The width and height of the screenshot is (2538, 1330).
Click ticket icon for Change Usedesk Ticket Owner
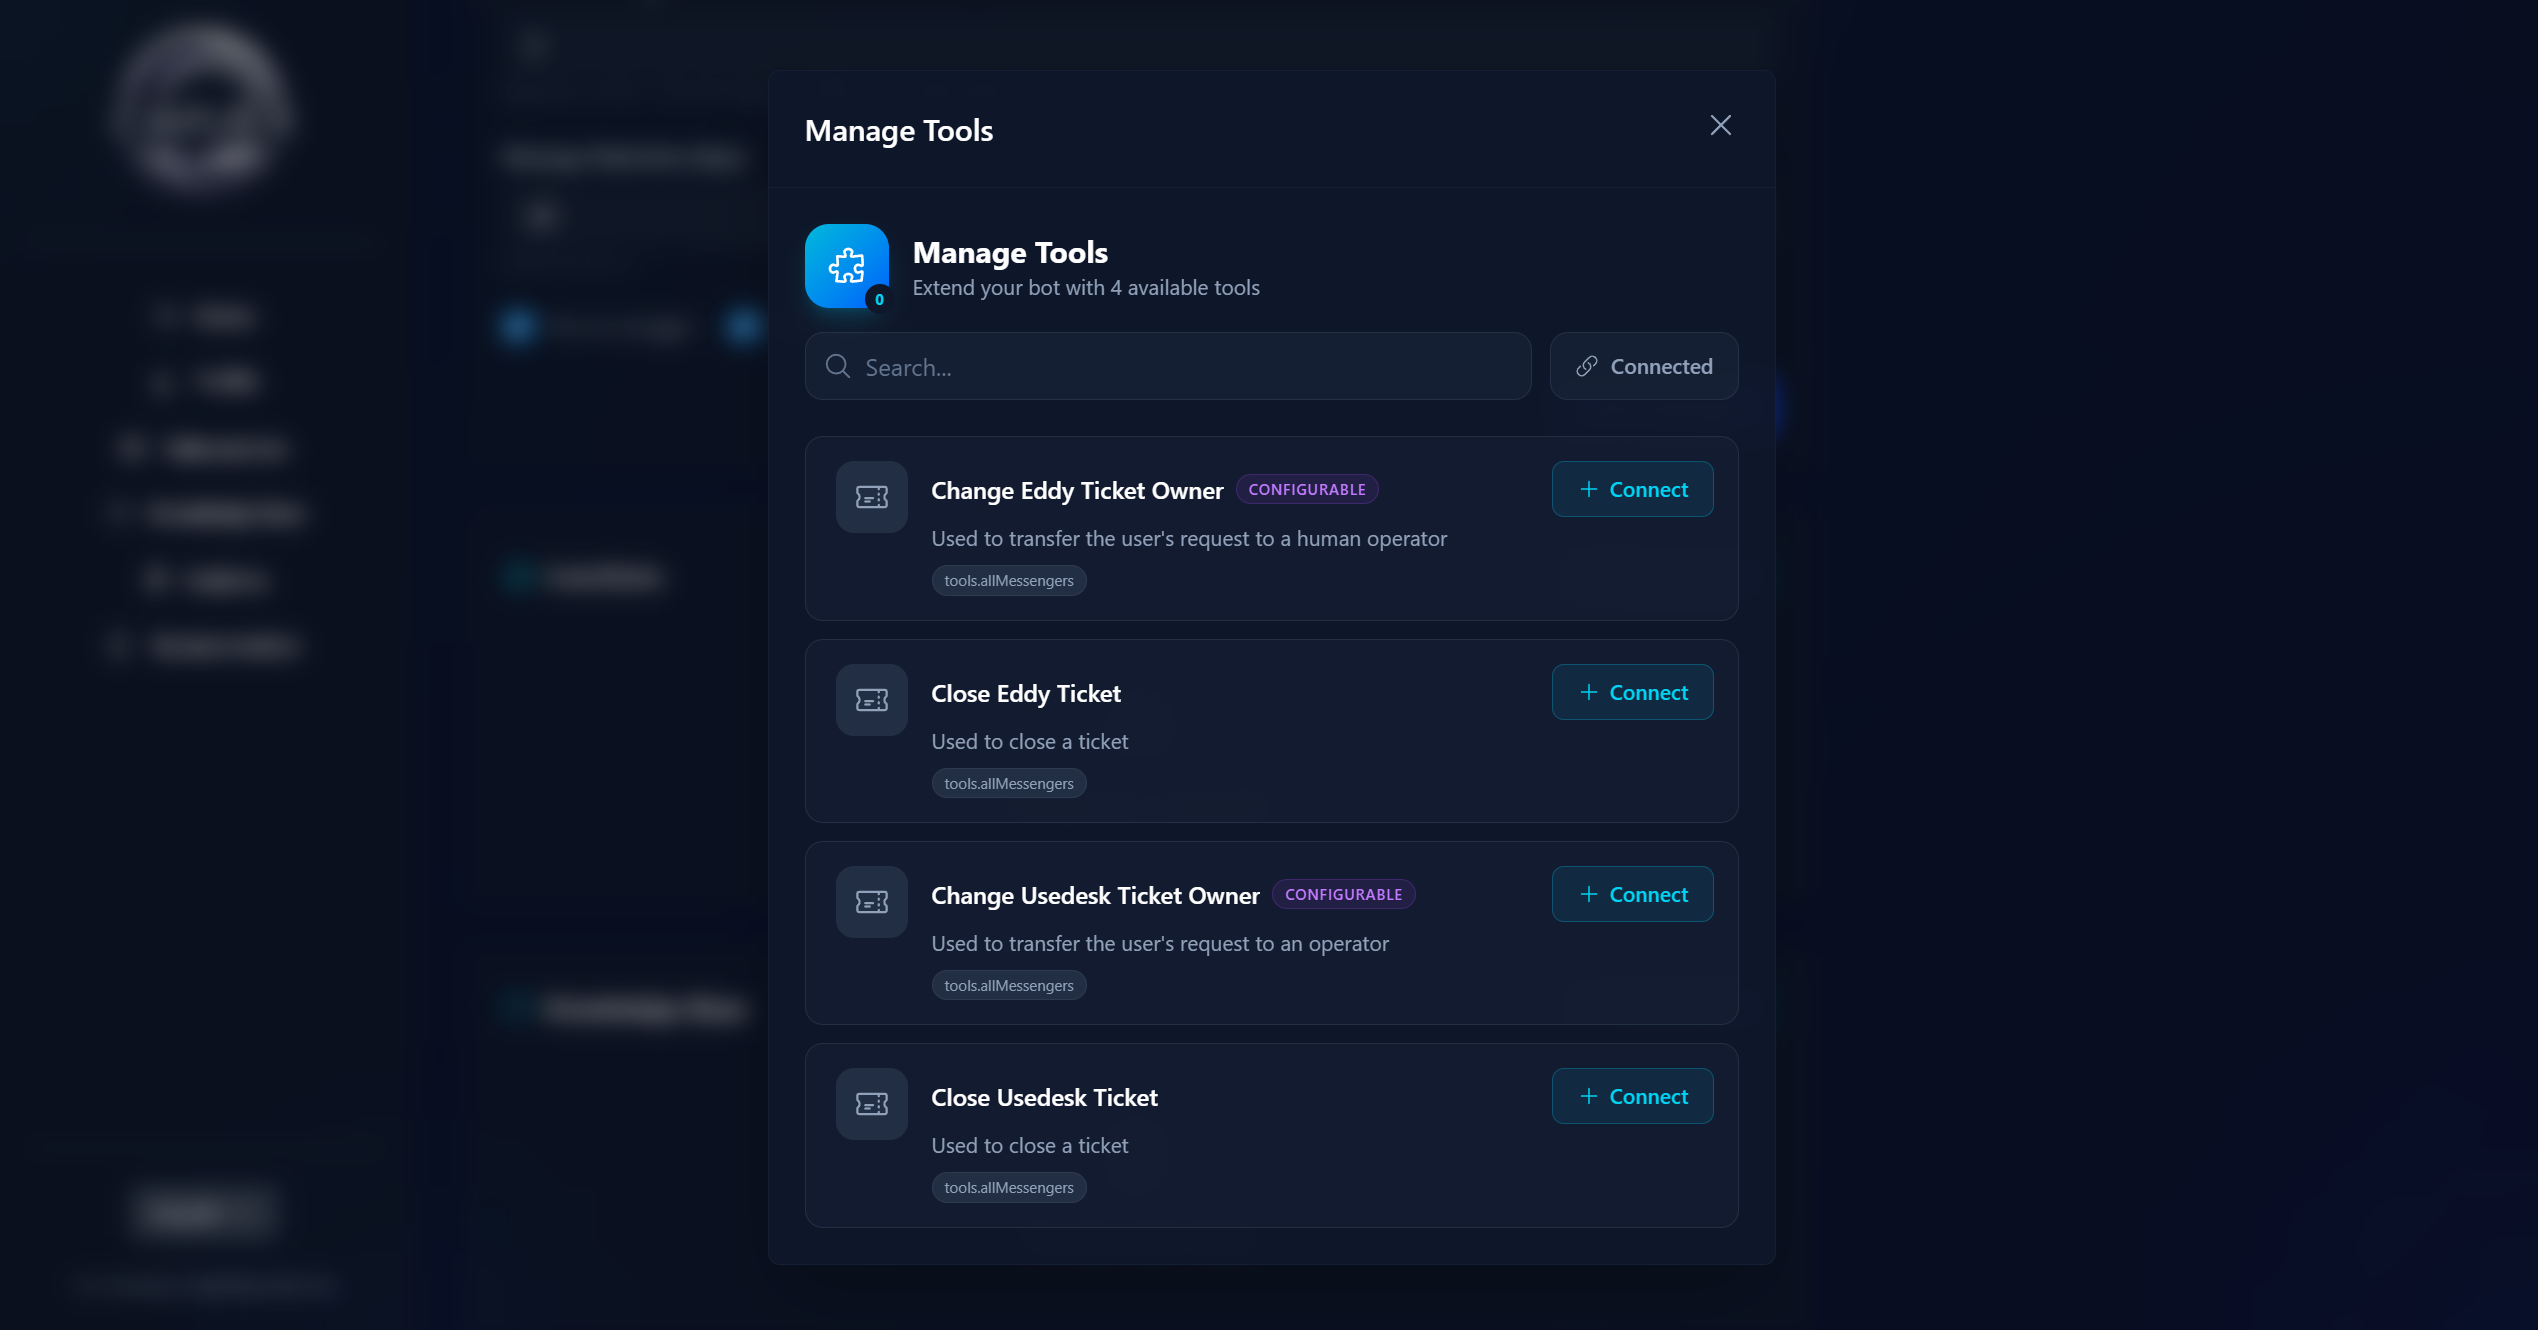[871, 902]
